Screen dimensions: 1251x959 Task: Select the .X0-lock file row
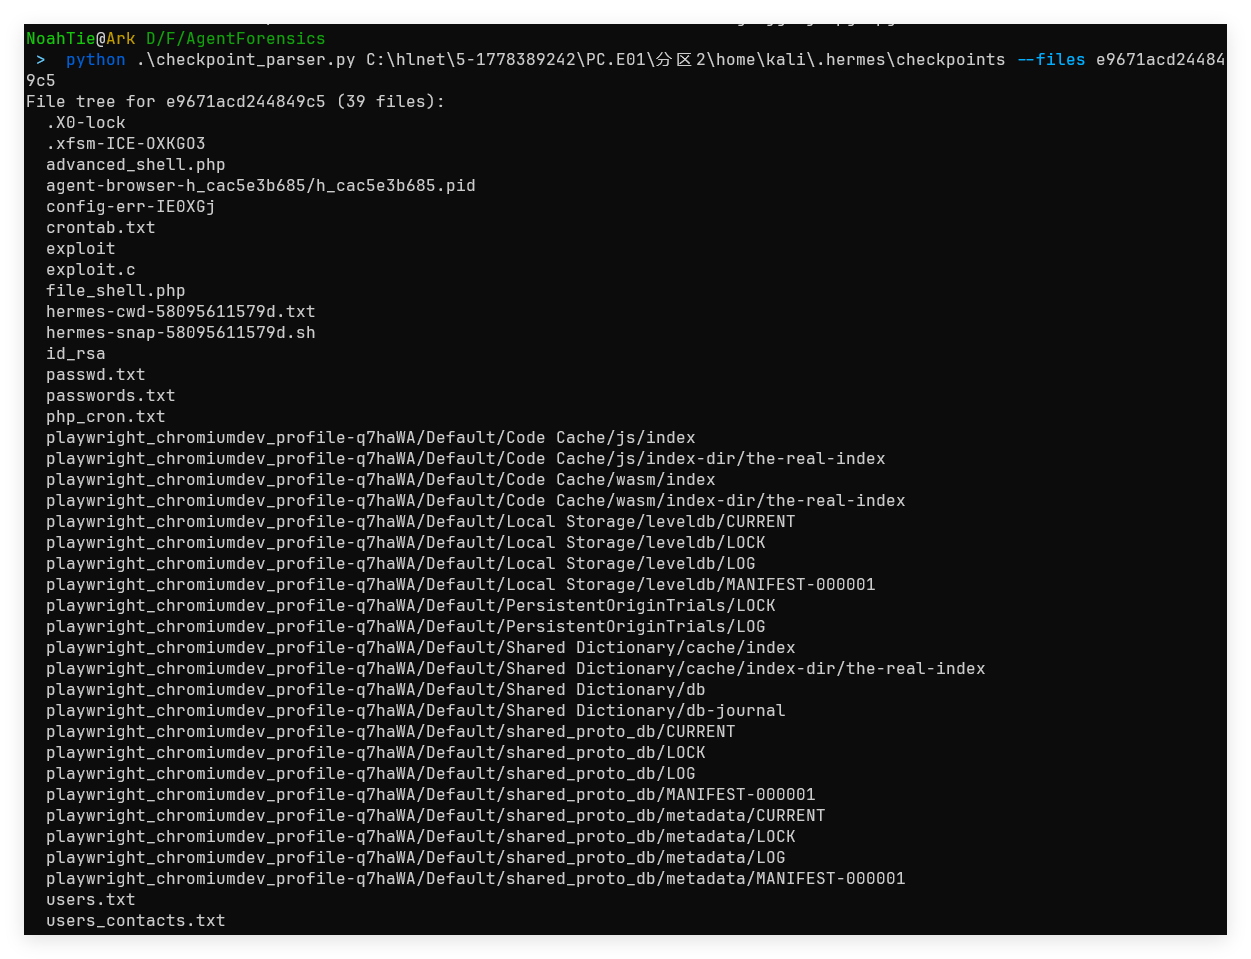point(86,123)
